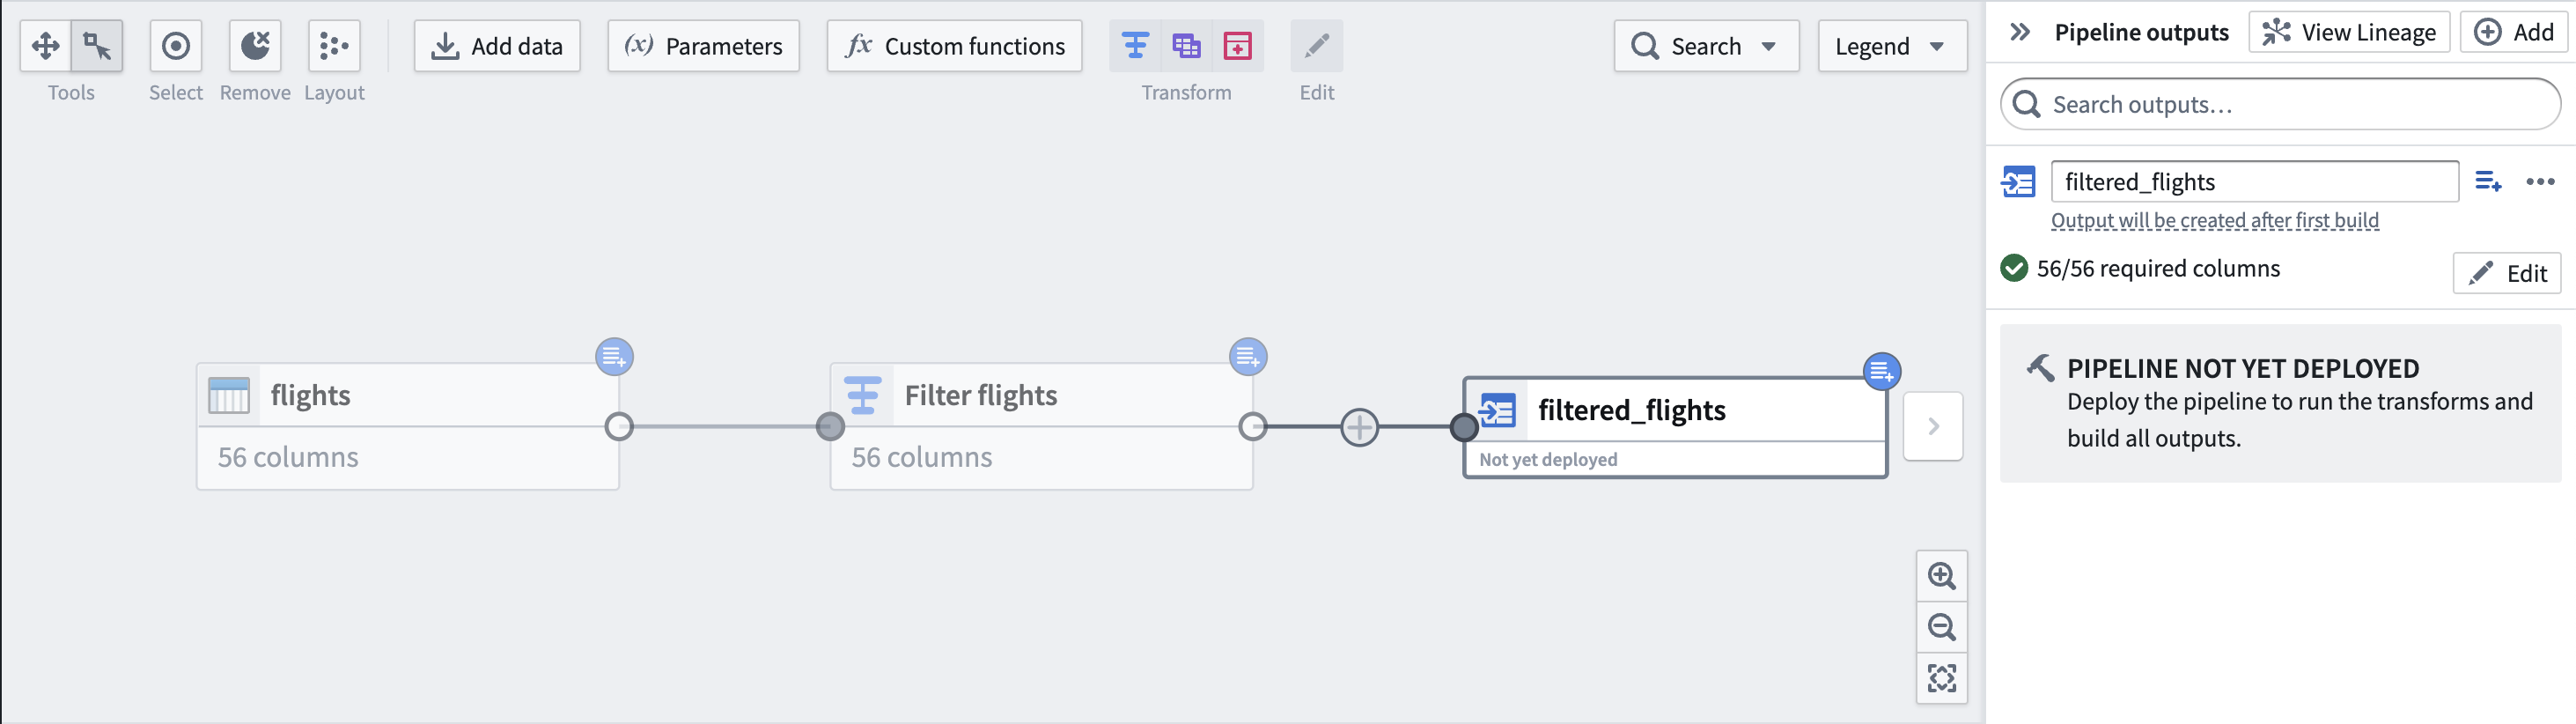Screen dimensions: 2576x724
Task: Expand the Legend dropdown
Action: point(1892,46)
